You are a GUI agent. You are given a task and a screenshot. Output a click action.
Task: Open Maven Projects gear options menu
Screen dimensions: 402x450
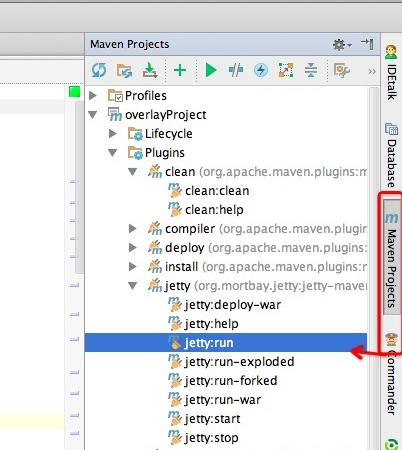click(342, 44)
